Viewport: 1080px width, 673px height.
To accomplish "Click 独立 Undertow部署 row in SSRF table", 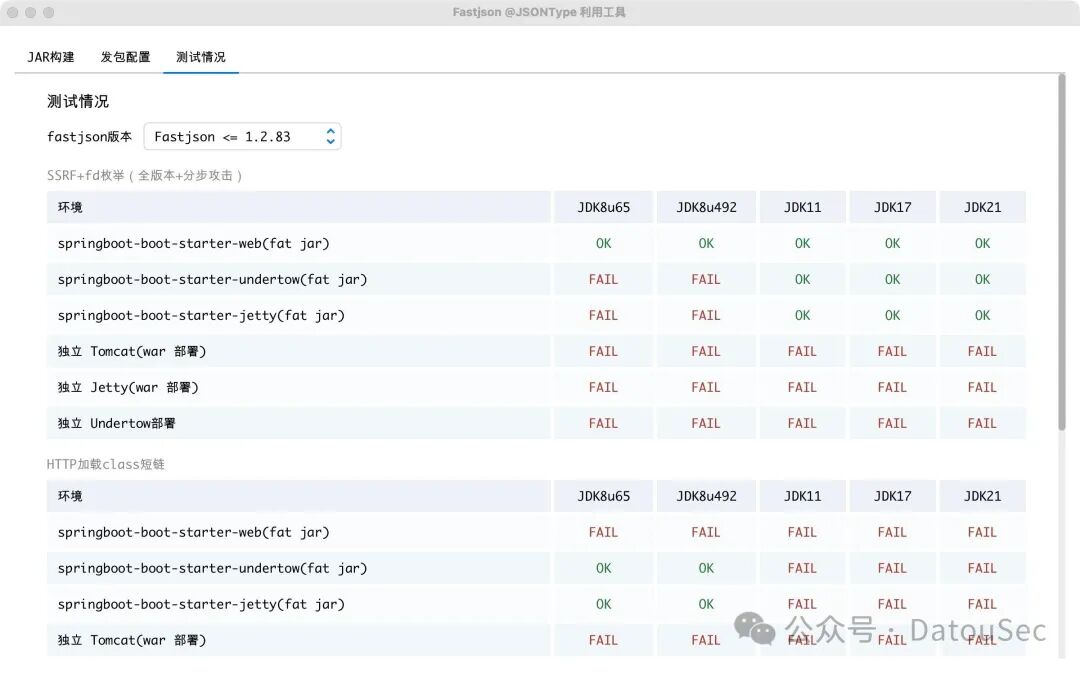I will pyautogui.click(x=537, y=423).
